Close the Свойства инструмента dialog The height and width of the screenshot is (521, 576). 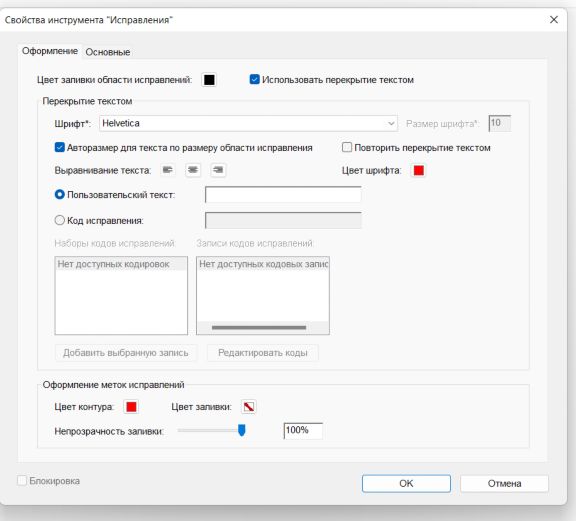pos(554,19)
